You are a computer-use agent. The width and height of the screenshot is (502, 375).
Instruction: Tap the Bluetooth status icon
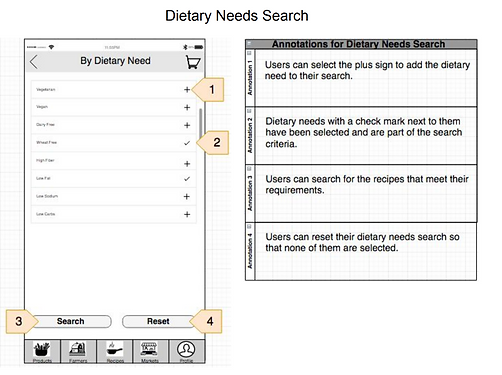point(186,47)
